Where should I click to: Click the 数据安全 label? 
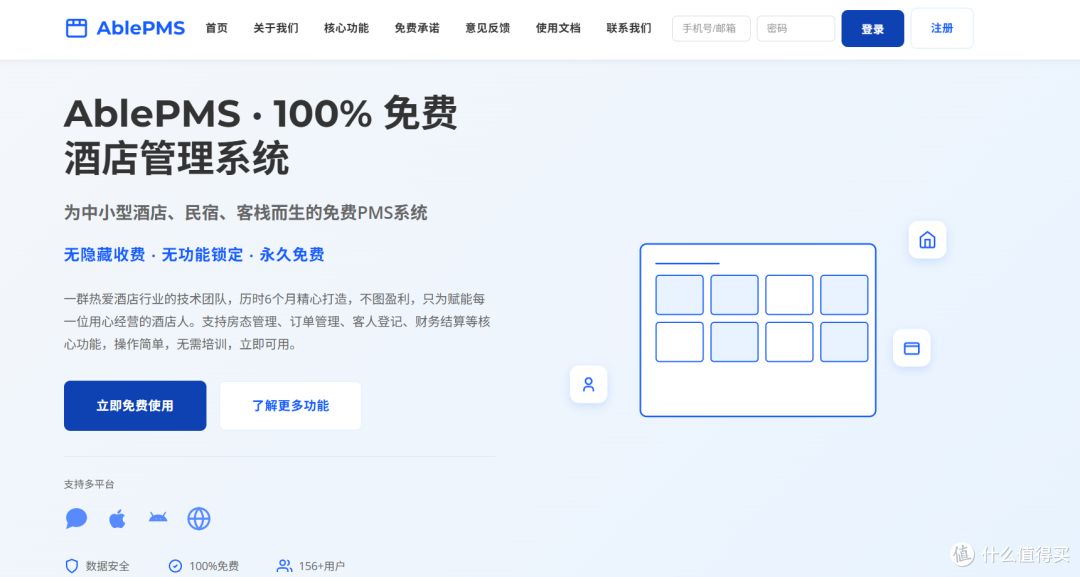107,566
